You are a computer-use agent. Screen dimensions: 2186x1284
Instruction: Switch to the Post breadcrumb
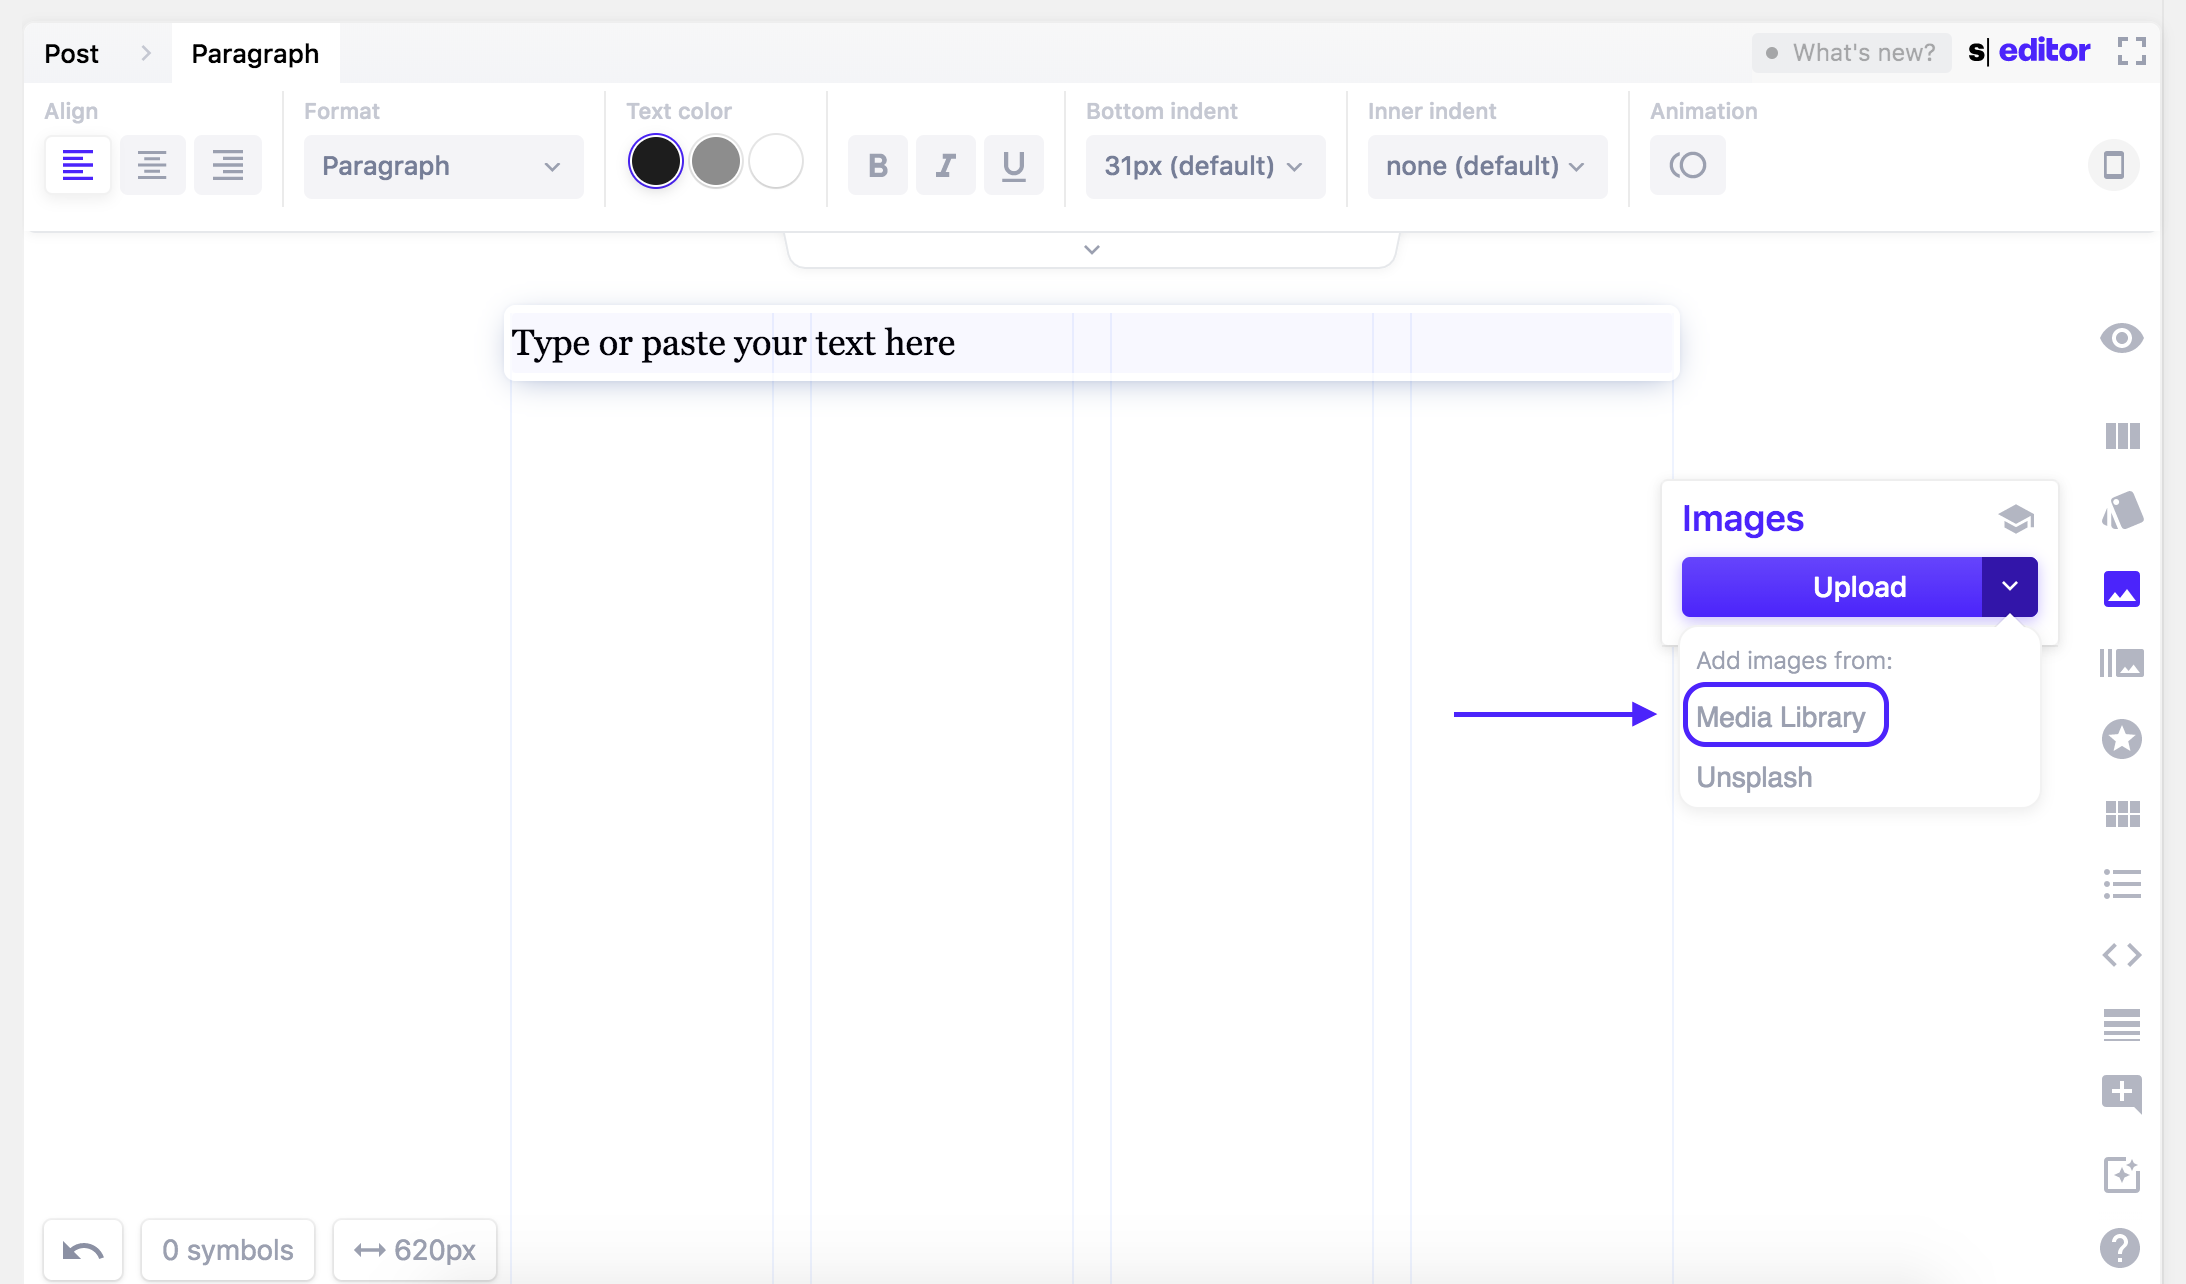70,53
